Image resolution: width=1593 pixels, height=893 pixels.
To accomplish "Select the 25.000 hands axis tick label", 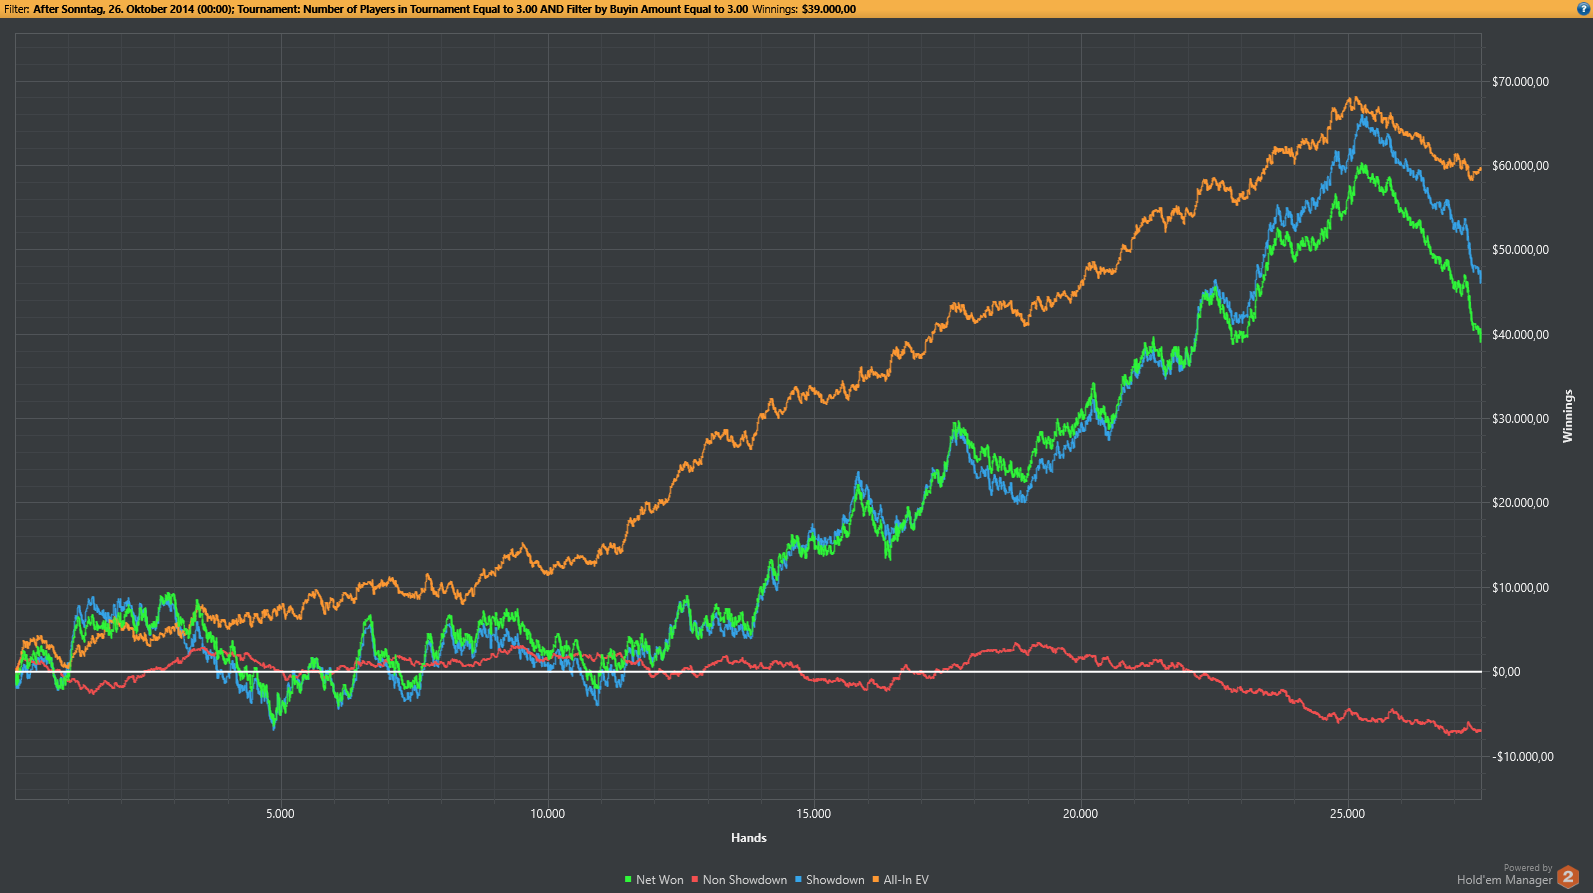I will tap(1347, 814).
